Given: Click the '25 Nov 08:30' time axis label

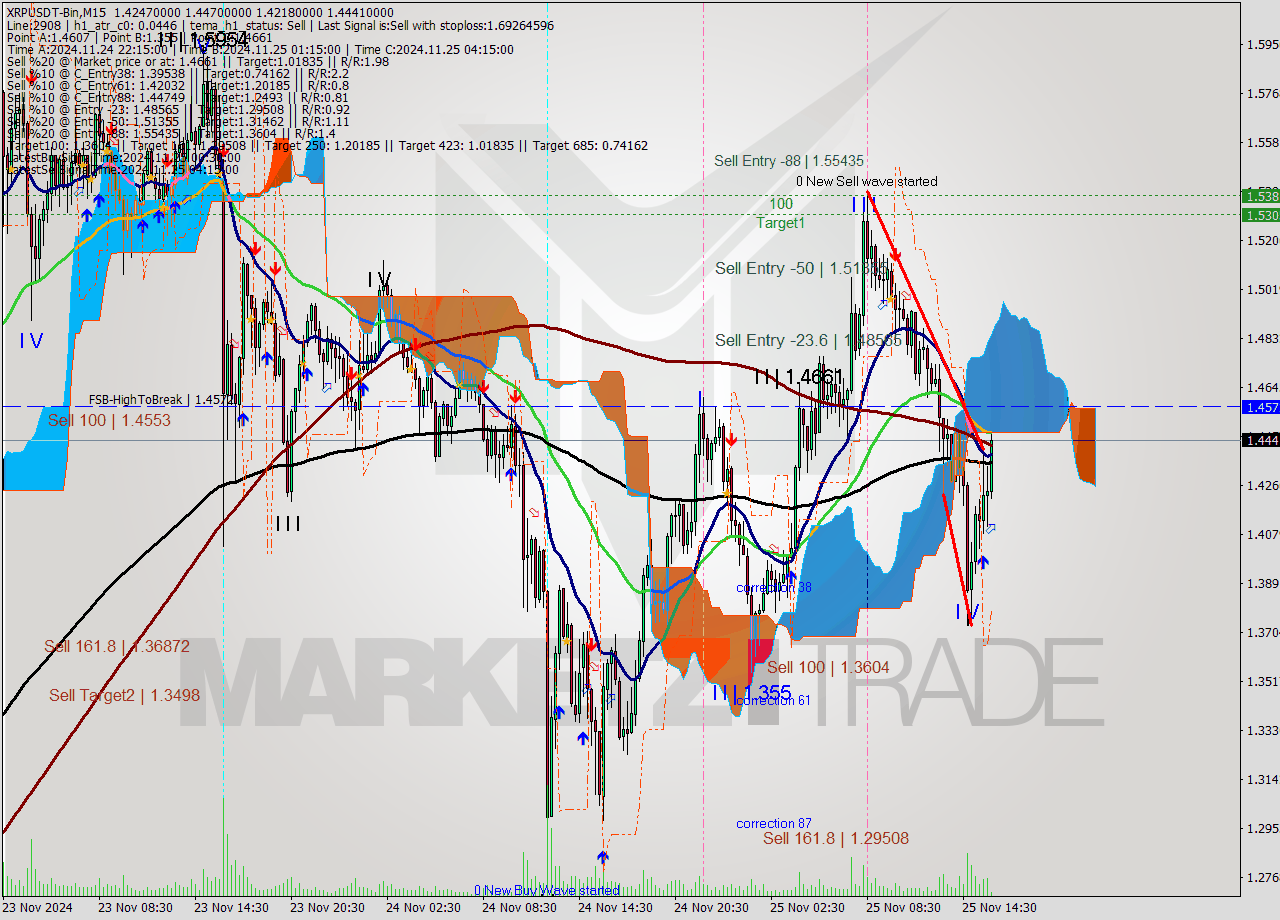Looking at the screenshot, I should coord(903,908).
